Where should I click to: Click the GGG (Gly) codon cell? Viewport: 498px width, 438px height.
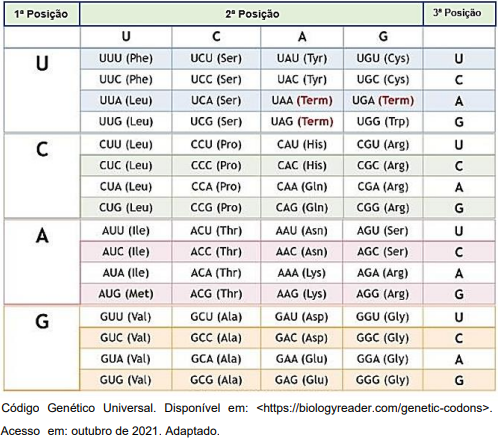383,380
